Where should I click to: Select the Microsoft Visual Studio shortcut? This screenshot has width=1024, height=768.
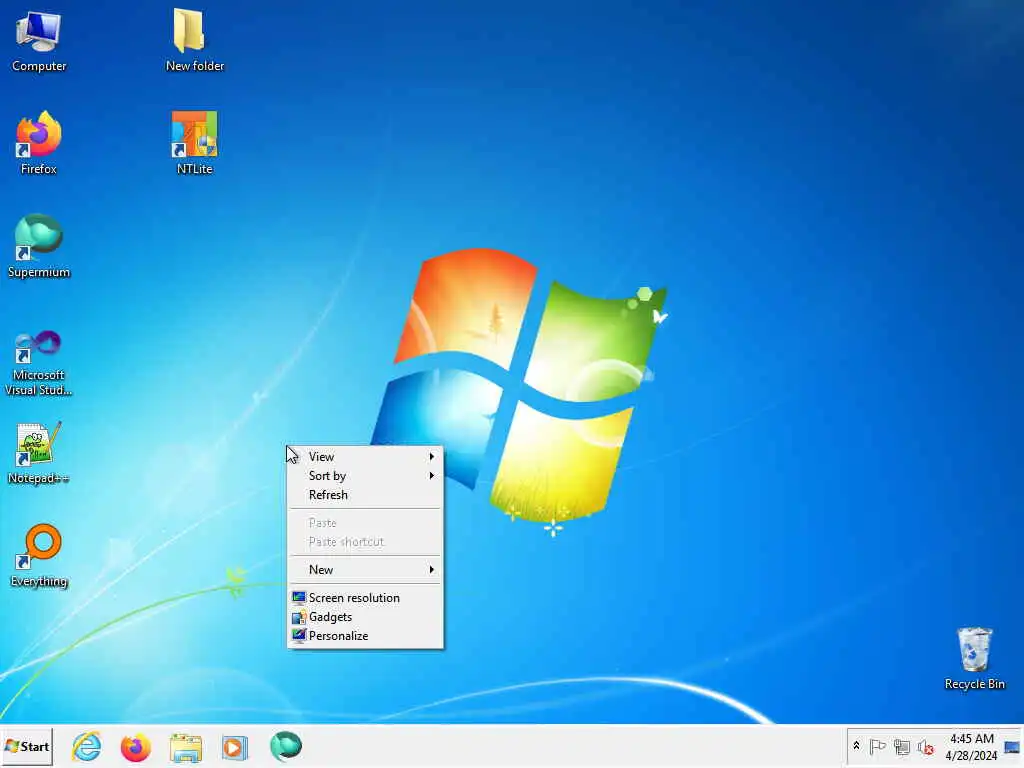point(39,363)
